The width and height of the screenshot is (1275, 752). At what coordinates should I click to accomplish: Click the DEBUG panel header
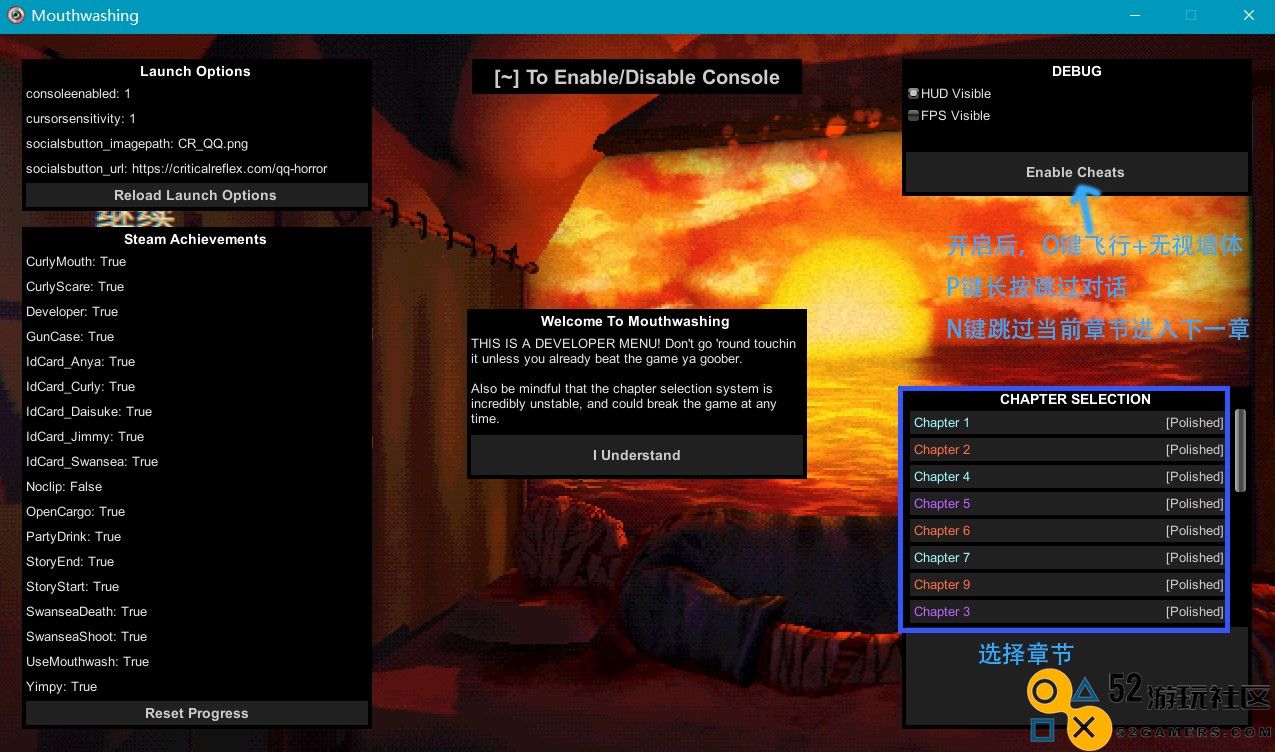click(x=1076, y=71)
